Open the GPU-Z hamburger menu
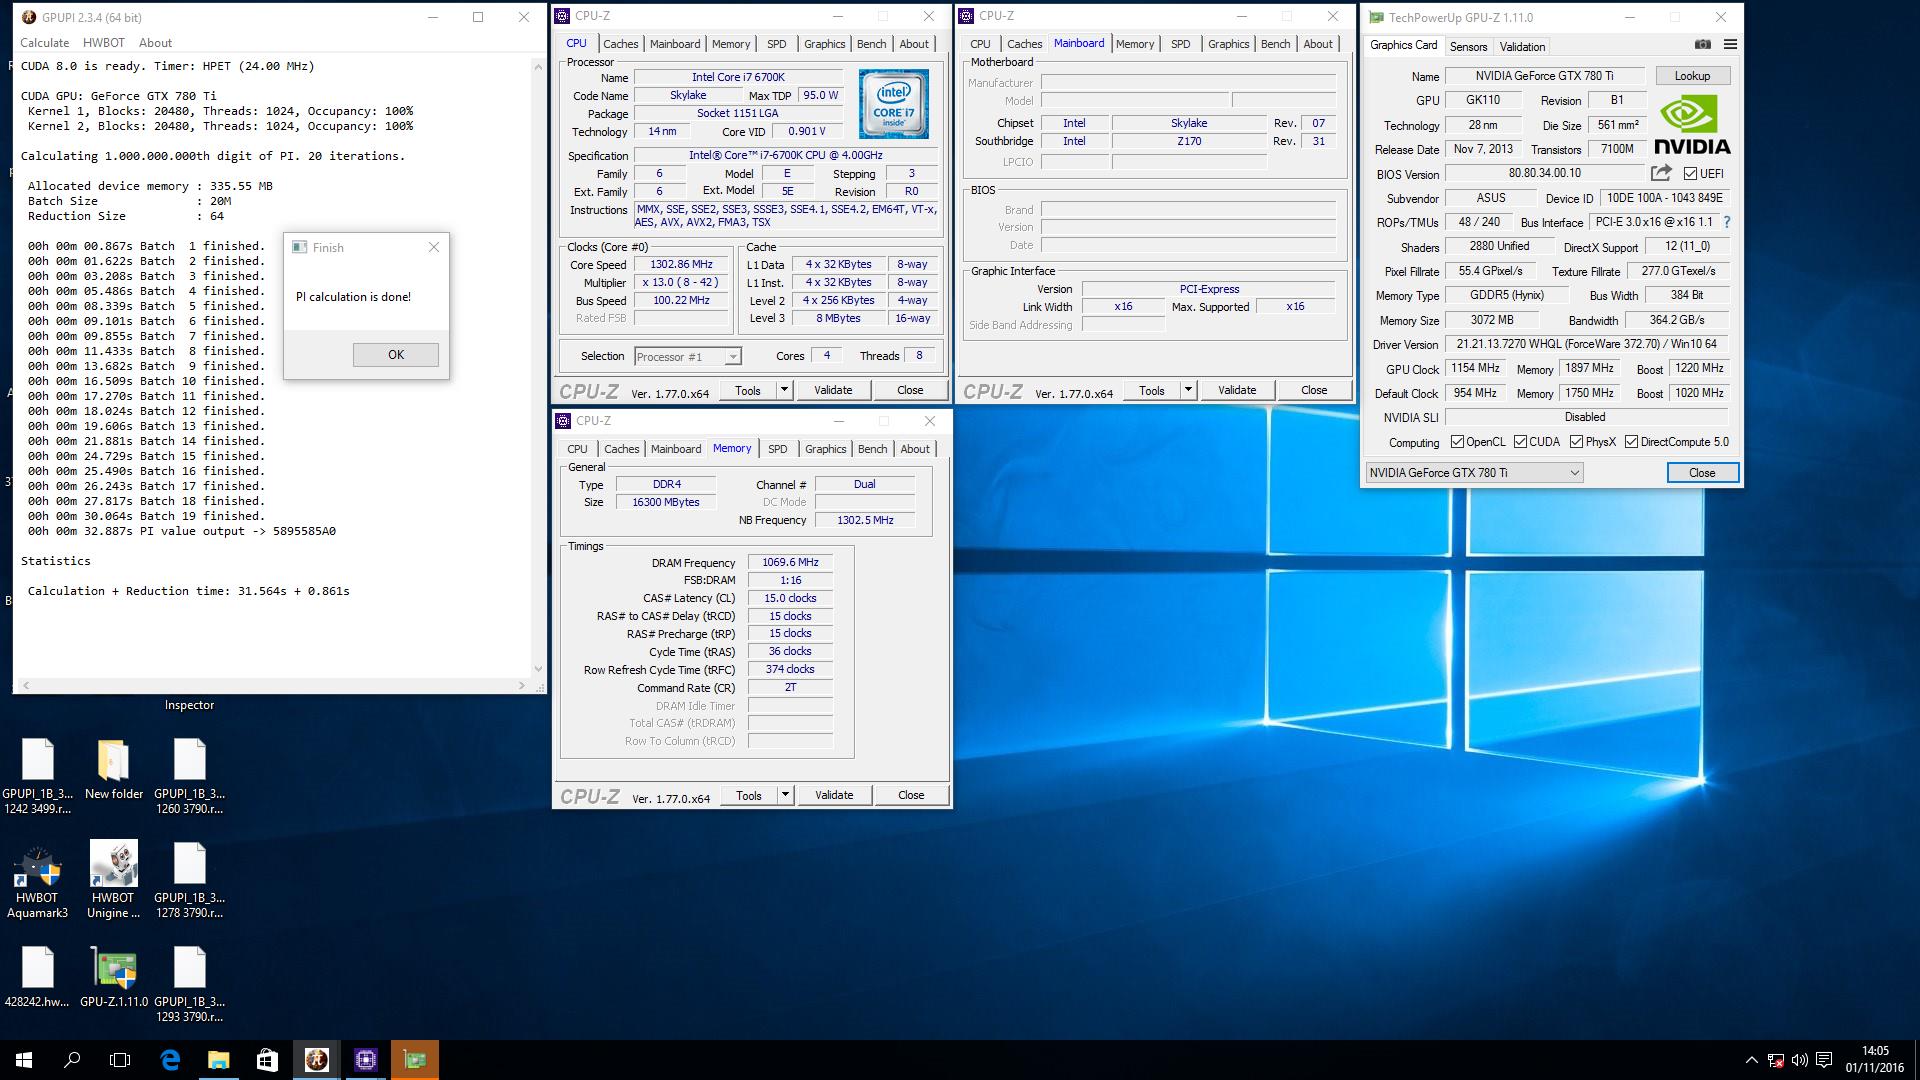This screenshot has height=1080, width=1920. coord(1730,44)
